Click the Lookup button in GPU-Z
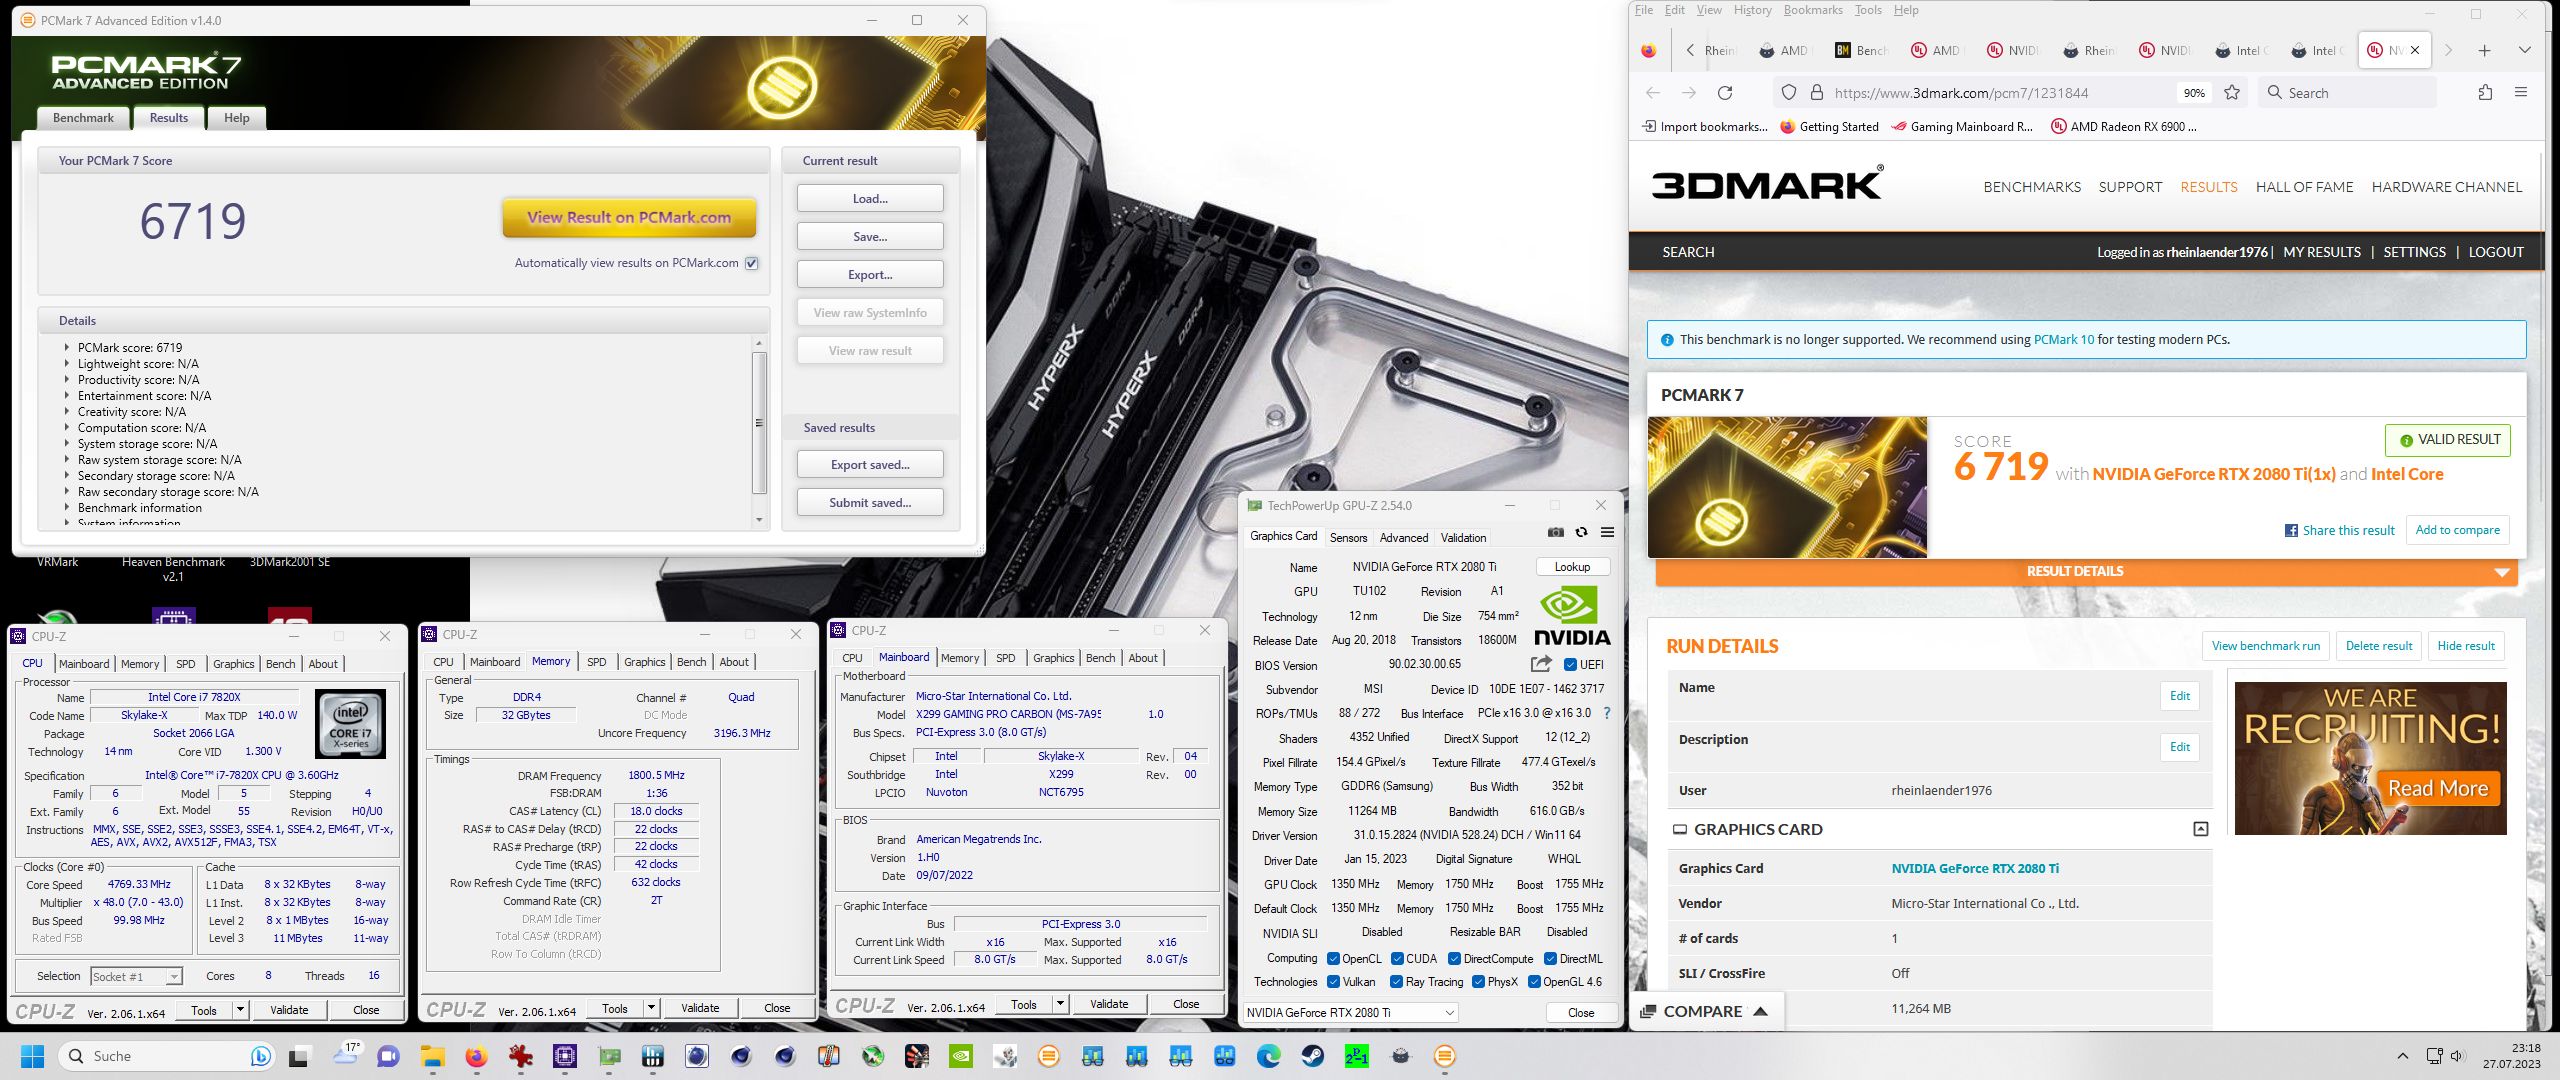 (x=1572, y=566)
